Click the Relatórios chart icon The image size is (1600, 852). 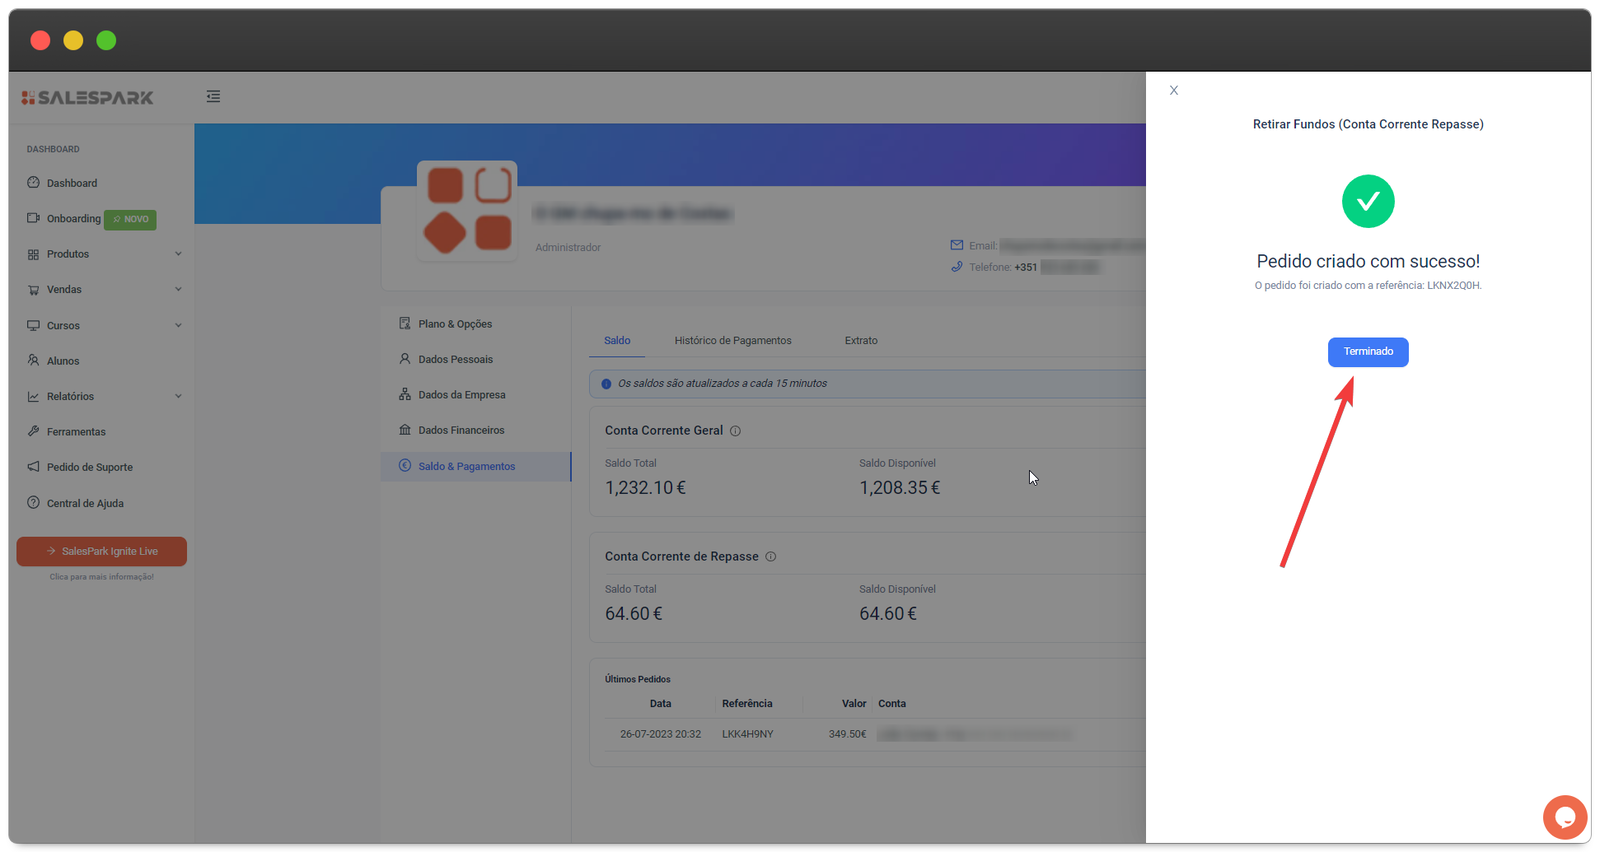33,396
